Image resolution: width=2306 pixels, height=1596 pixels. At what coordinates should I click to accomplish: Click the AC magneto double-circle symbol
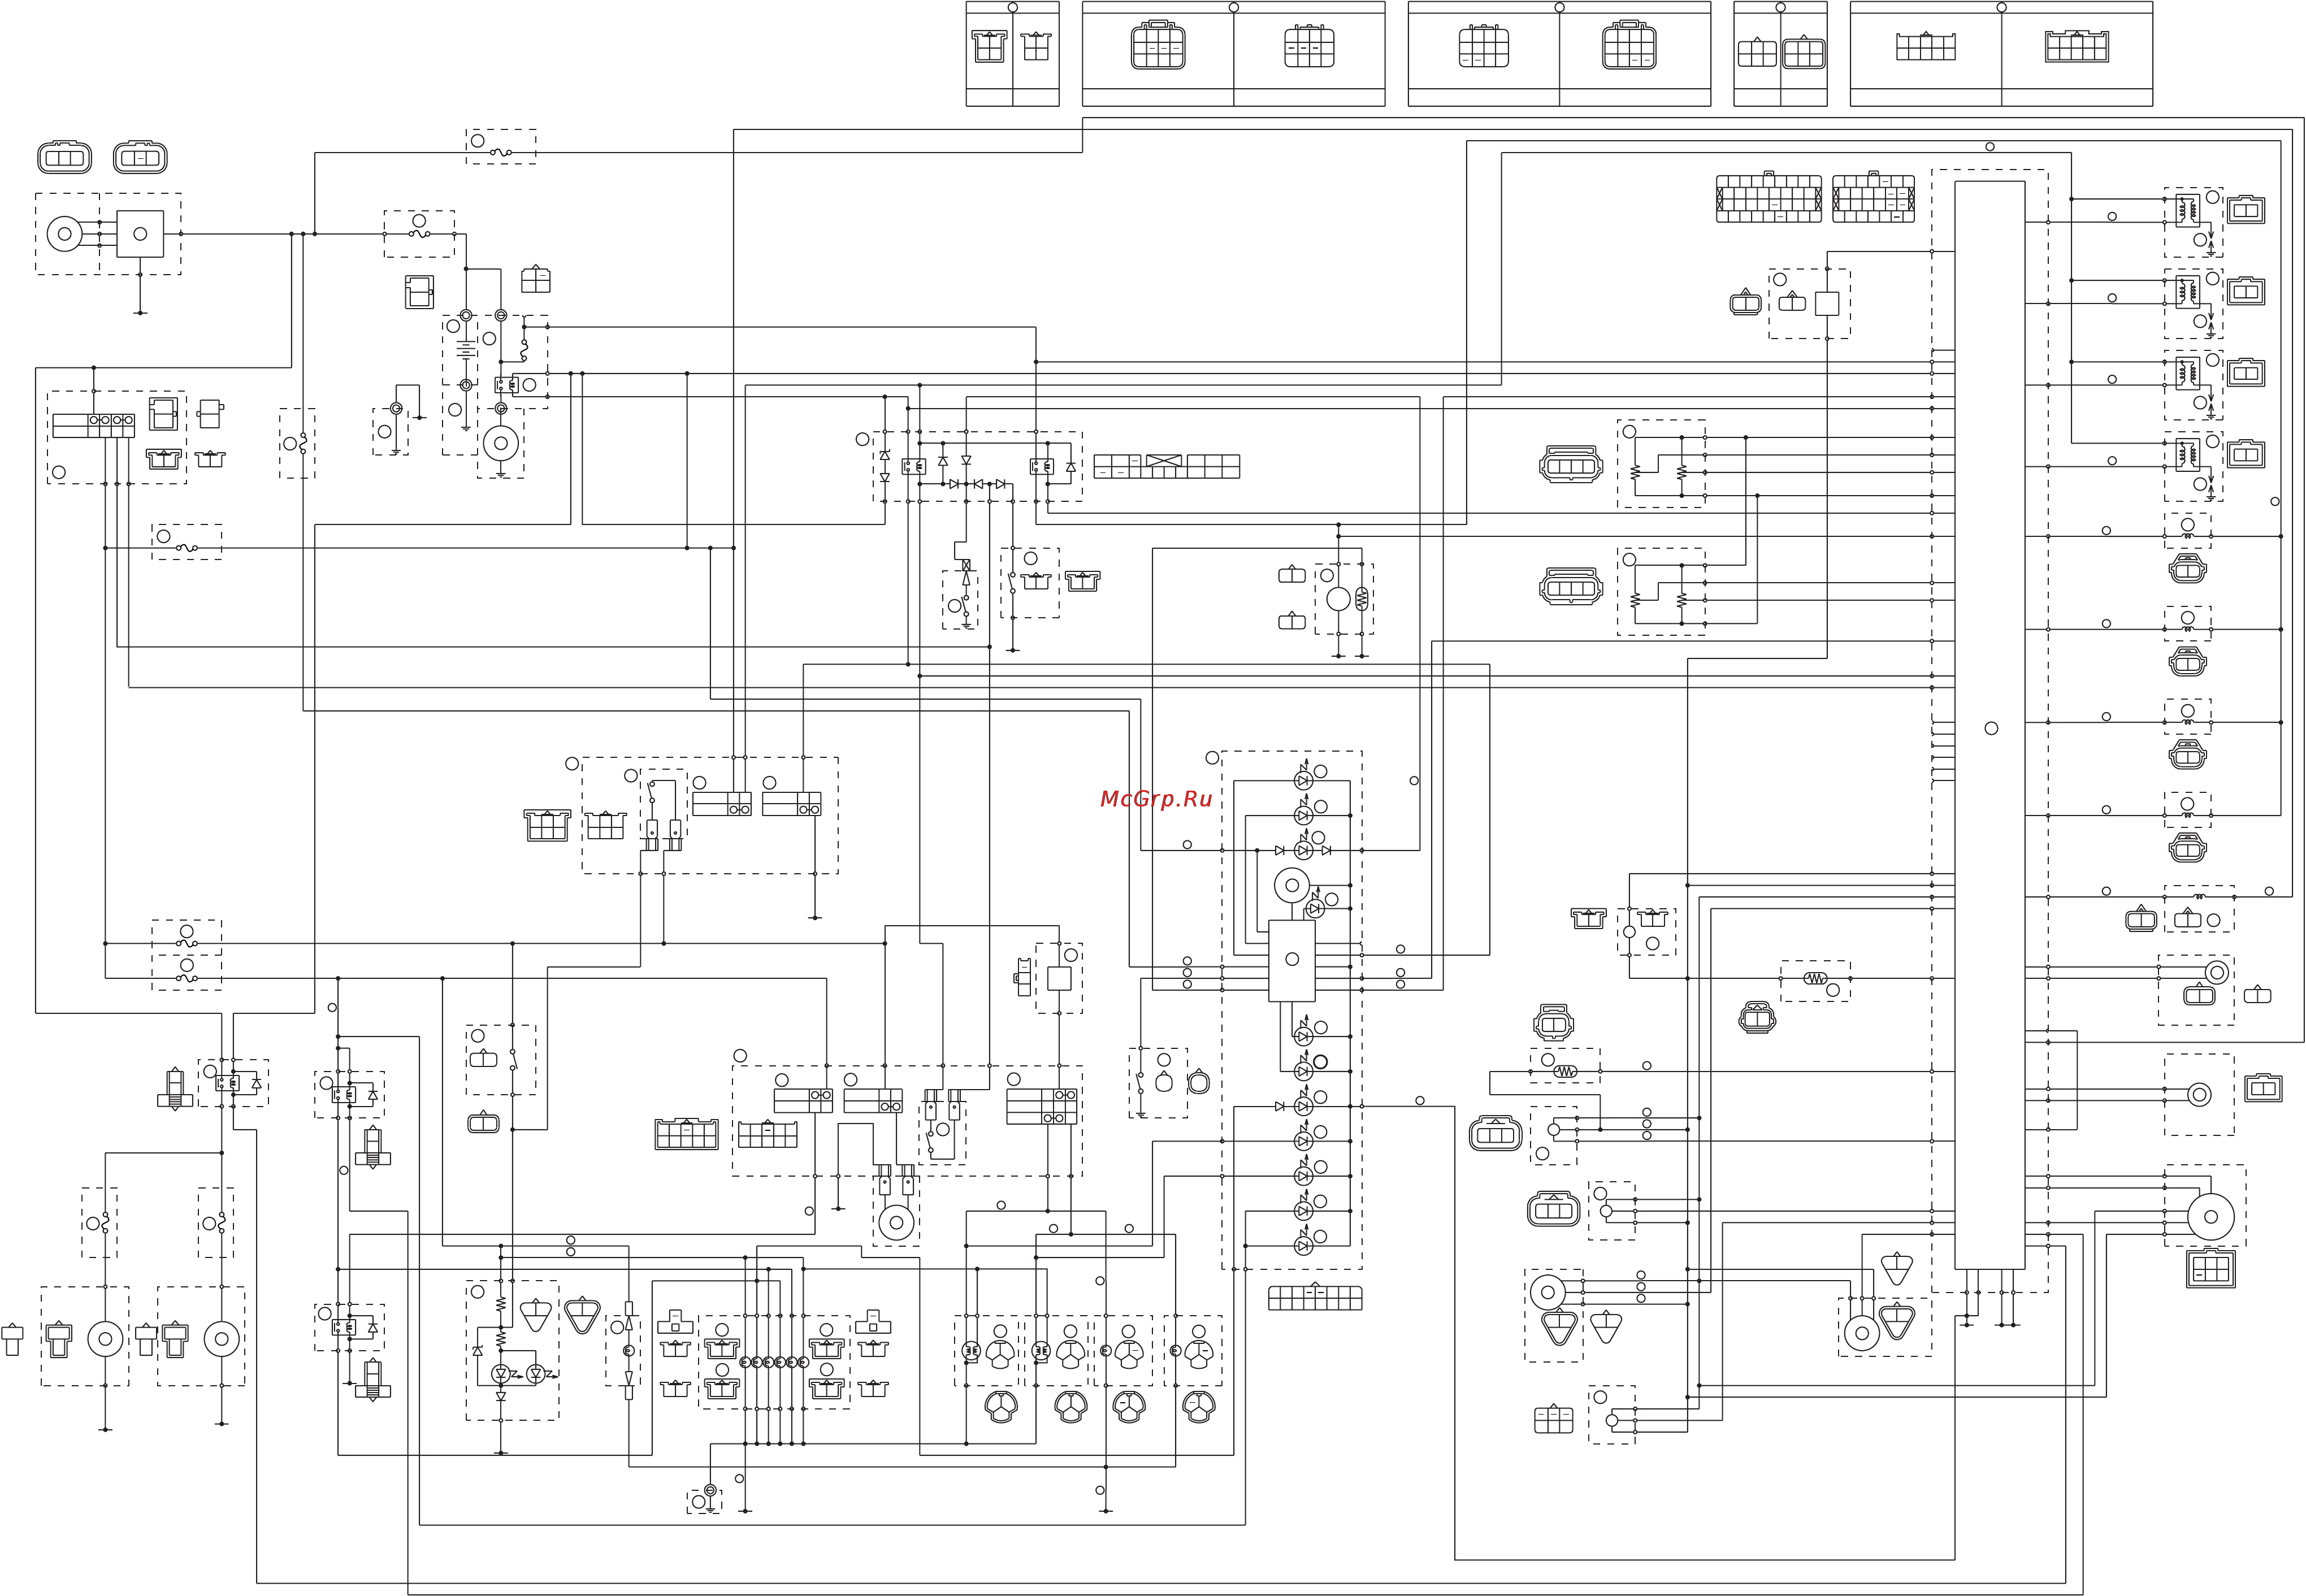point(64,234)
